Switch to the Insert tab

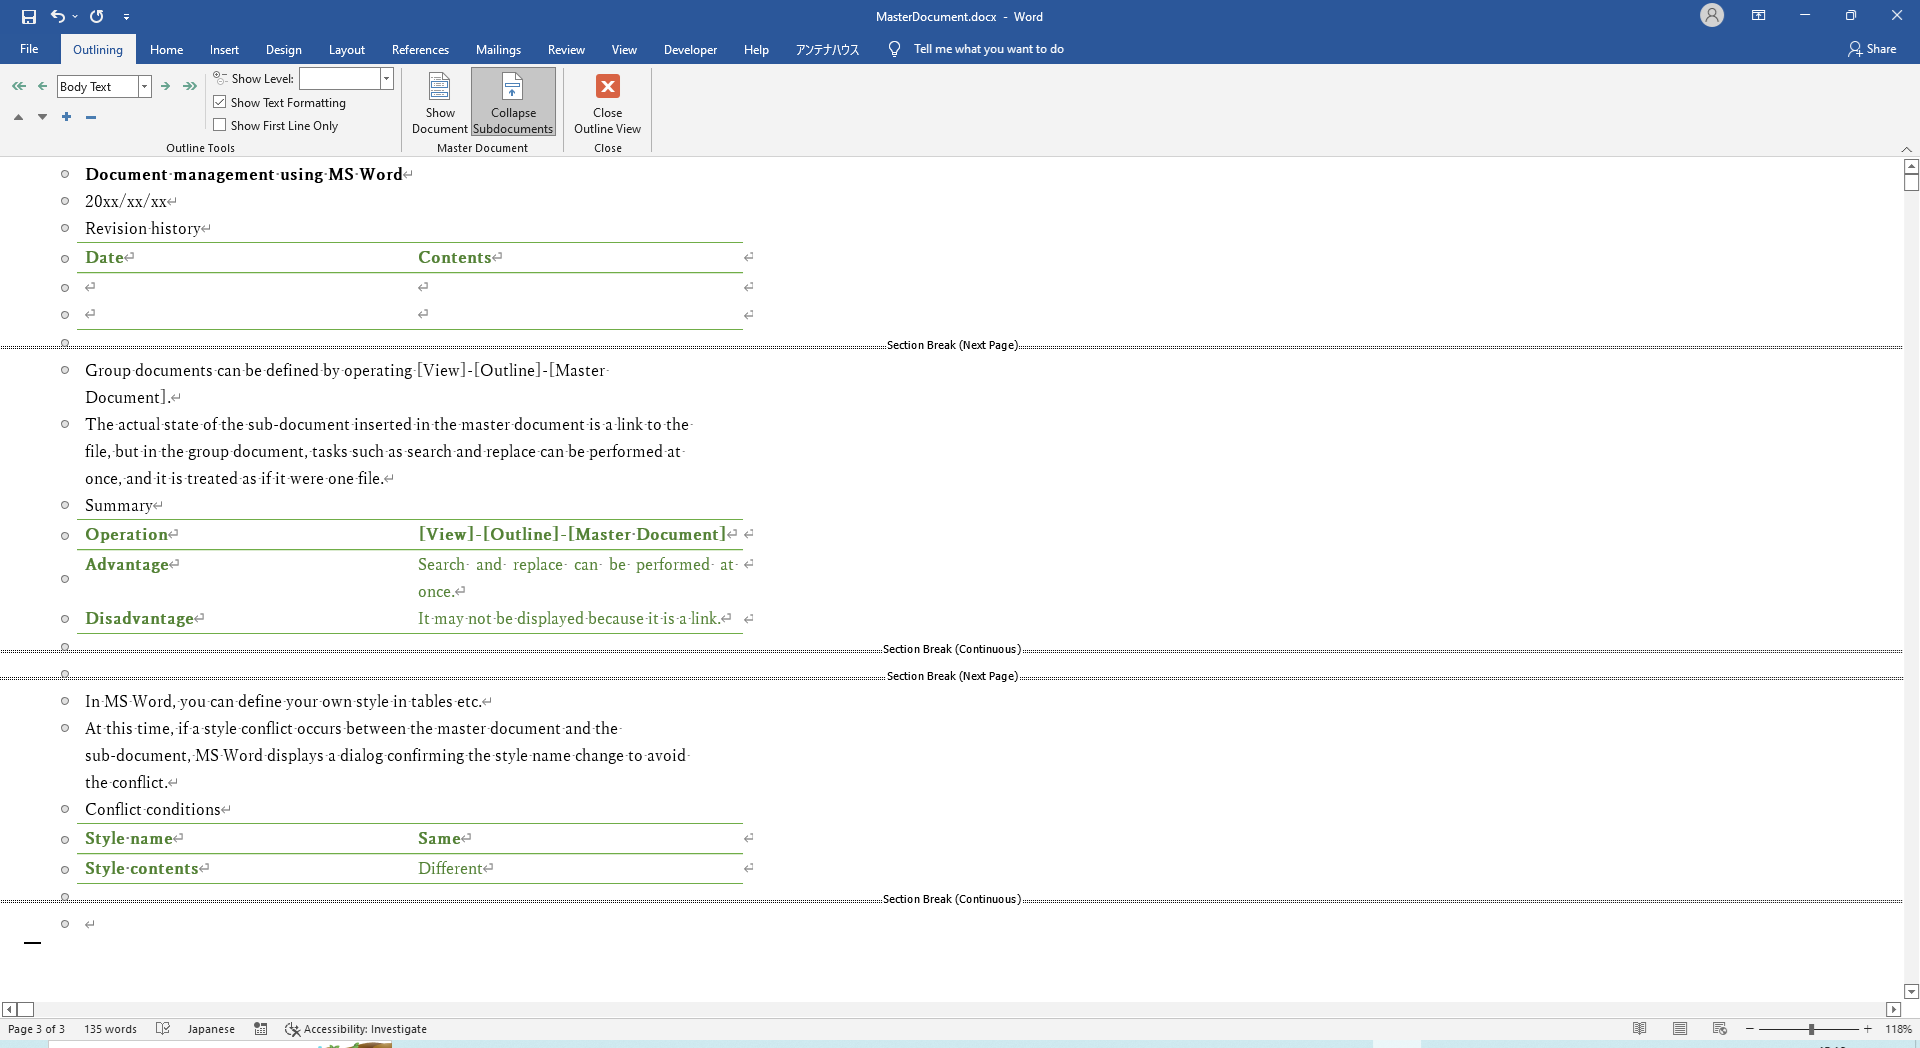pos(224,49)
